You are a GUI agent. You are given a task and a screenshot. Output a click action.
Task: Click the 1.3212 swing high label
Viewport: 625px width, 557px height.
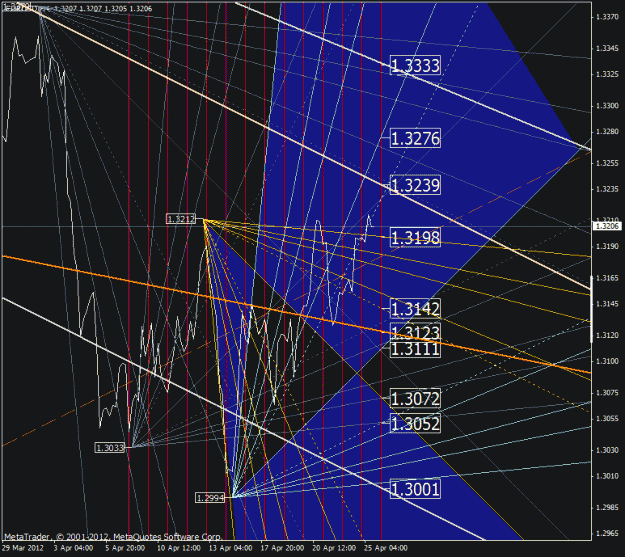(181, 219)
